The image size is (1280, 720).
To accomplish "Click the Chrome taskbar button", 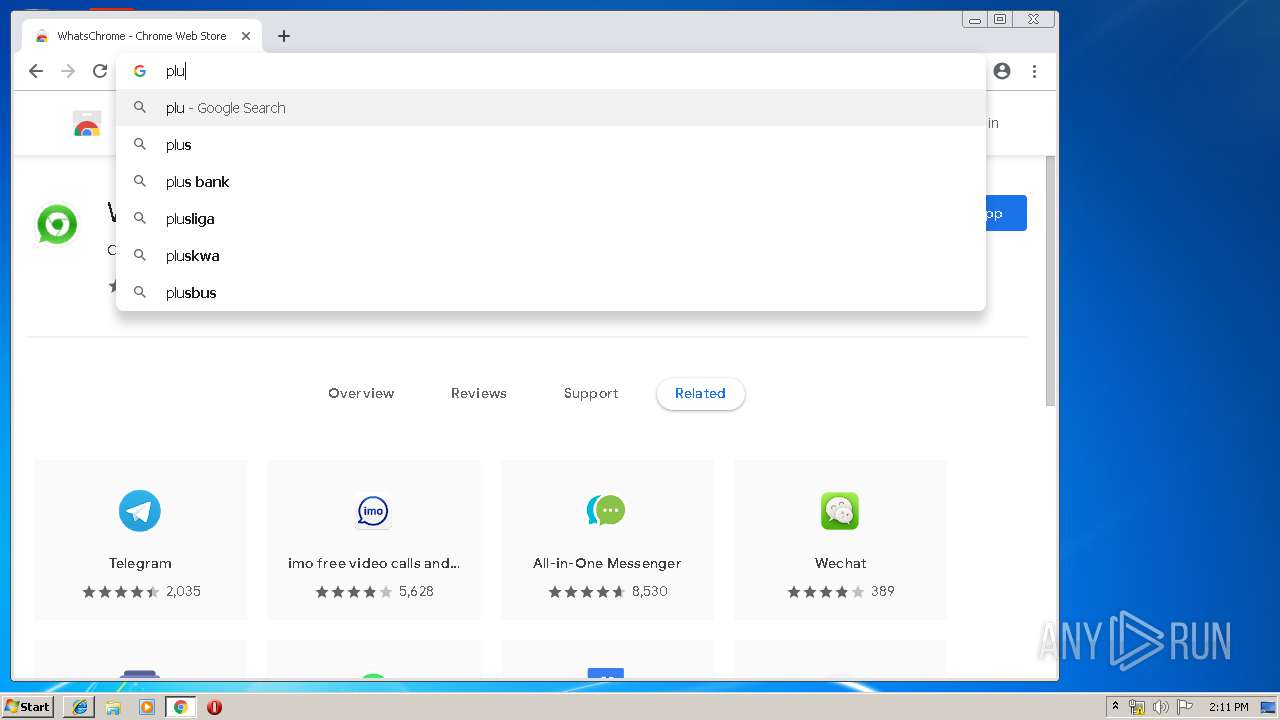I will [181, 707].
